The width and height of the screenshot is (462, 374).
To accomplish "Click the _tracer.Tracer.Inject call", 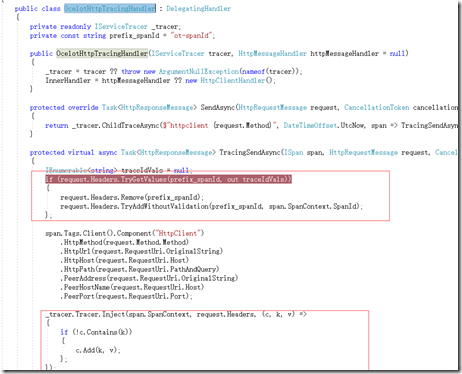I will [176, 314].
